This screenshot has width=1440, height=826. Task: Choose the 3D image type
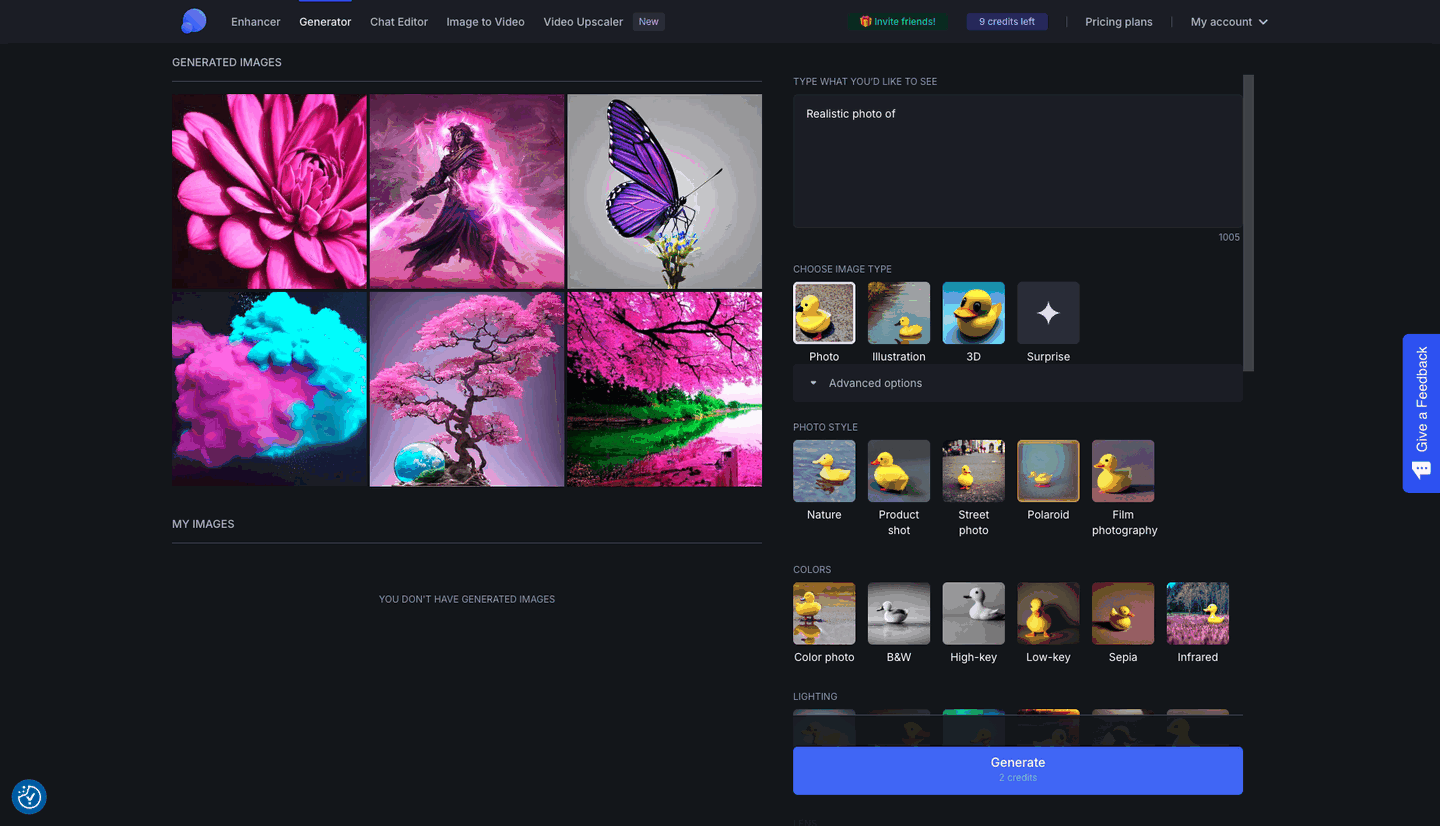pos(973,313)
